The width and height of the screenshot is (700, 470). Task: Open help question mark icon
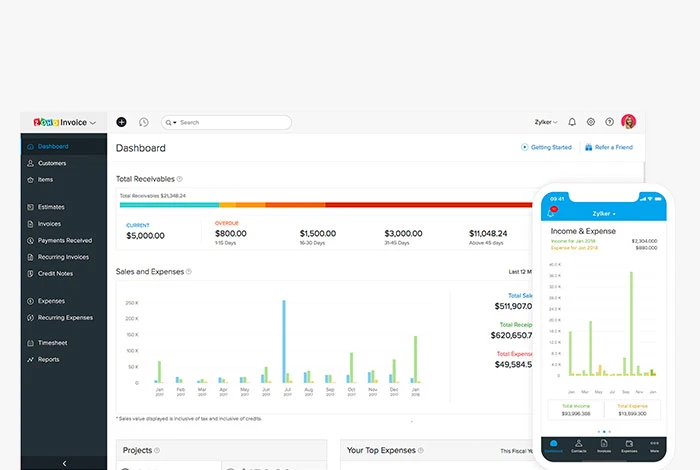tap(609, 122)
